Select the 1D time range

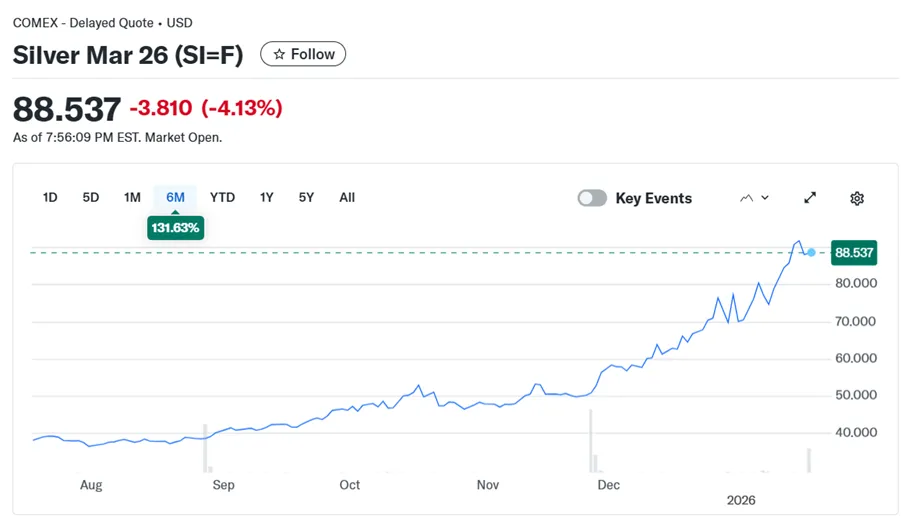click(x=50, y=197)
